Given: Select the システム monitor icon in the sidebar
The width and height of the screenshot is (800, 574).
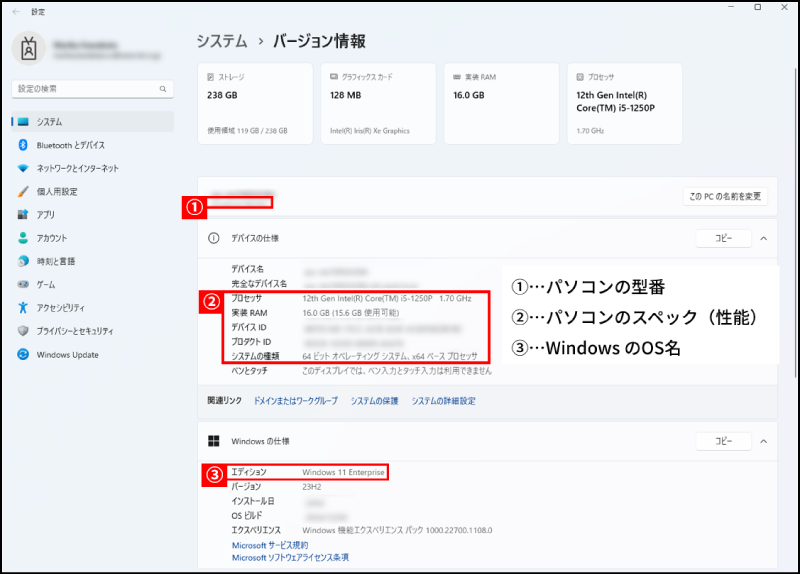Looking at the screenshot, I should click(x=23, y=122).
